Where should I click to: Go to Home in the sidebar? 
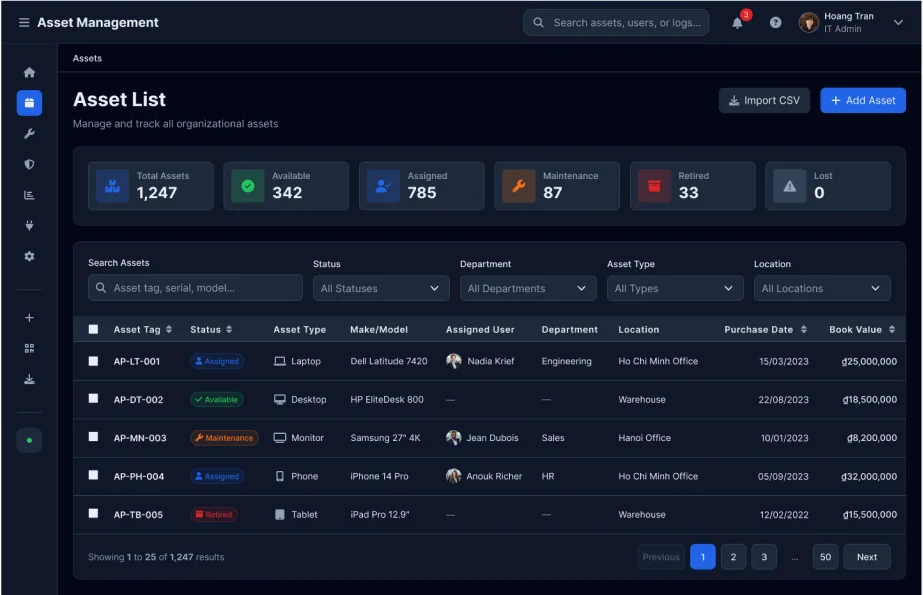29,72
